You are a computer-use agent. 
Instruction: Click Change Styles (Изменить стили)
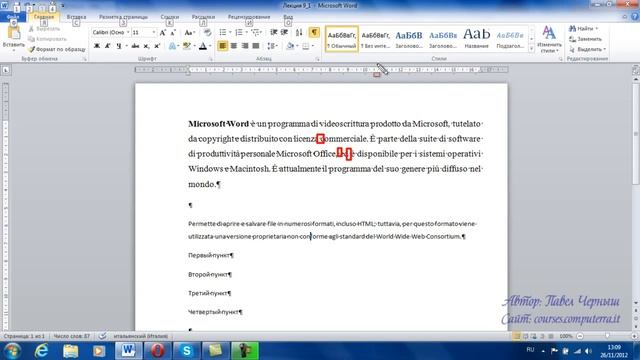[549, 39]
